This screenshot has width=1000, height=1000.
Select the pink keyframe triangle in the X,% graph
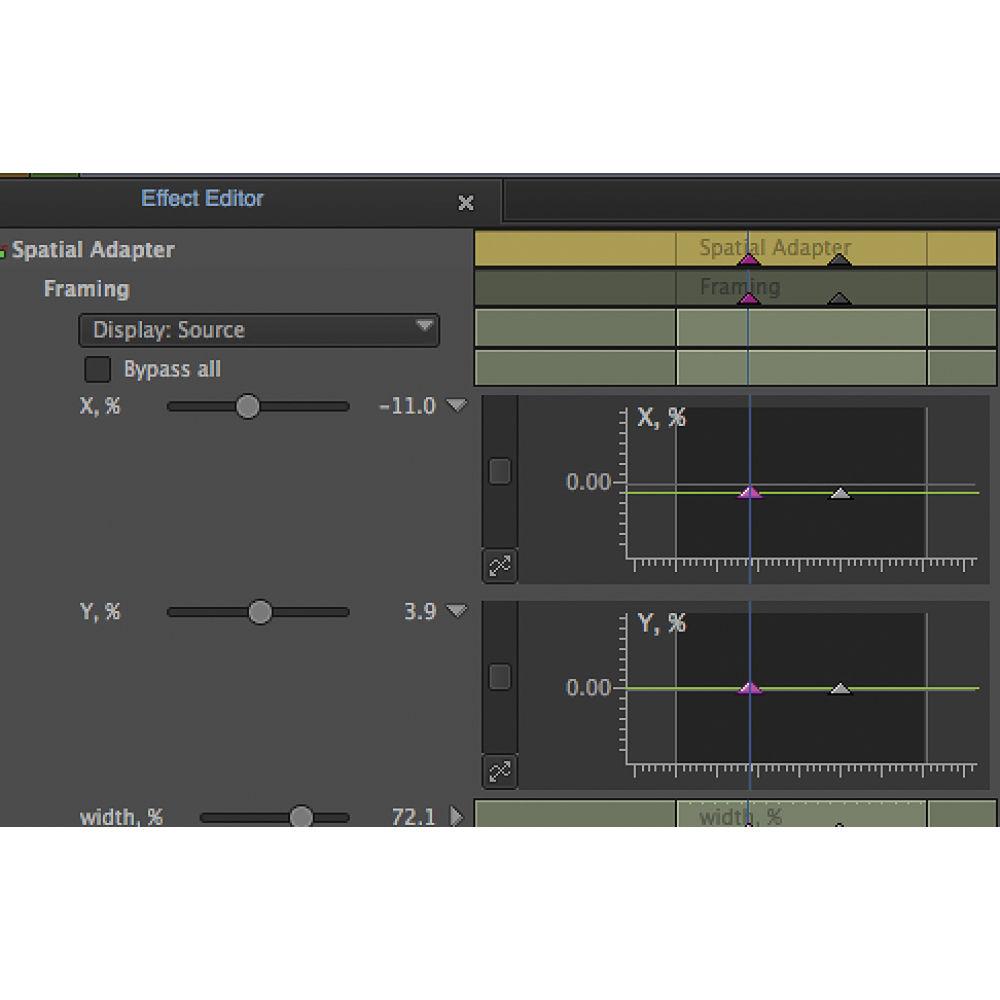[750, 492]
